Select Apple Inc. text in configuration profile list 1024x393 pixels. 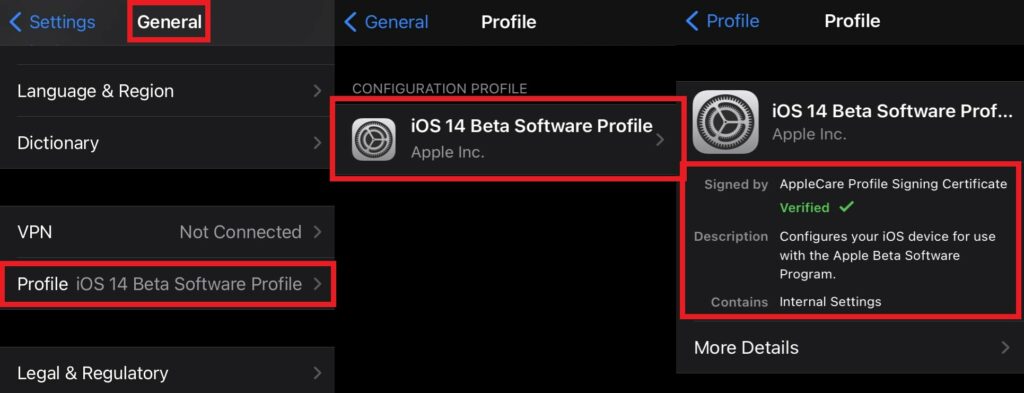coord(448,153)
